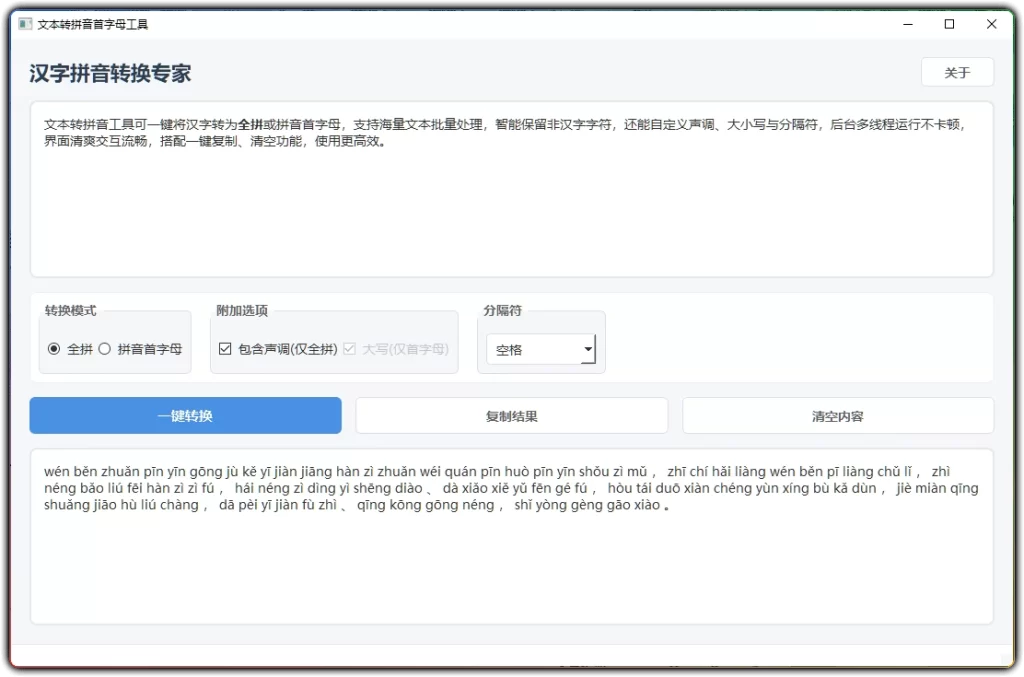Click the 清空内容 clear content button
Viewport: 1024px width, 677px height.
coord(837,415)
